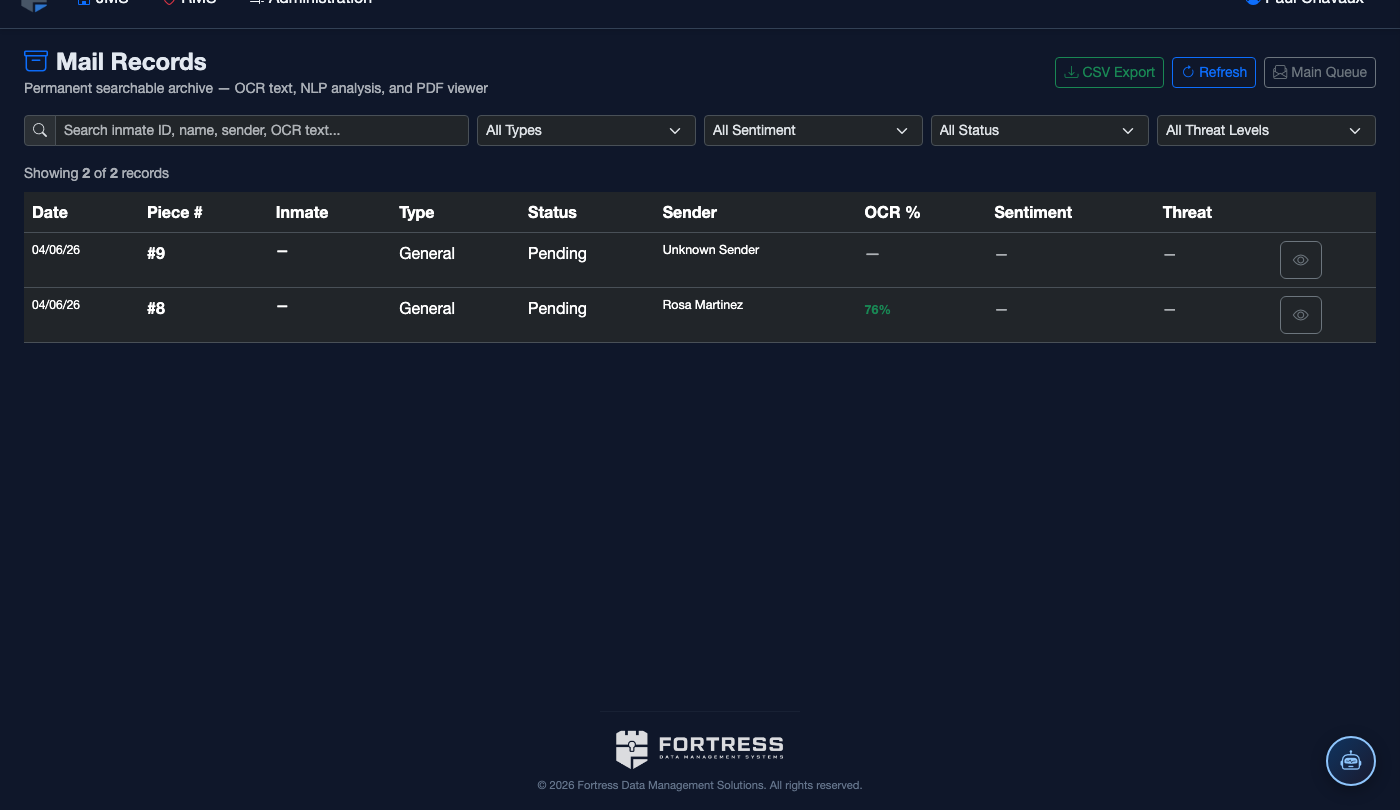Screen dimensions: 1400x810
Task: Click the Status column header
Action: [552, 212]
